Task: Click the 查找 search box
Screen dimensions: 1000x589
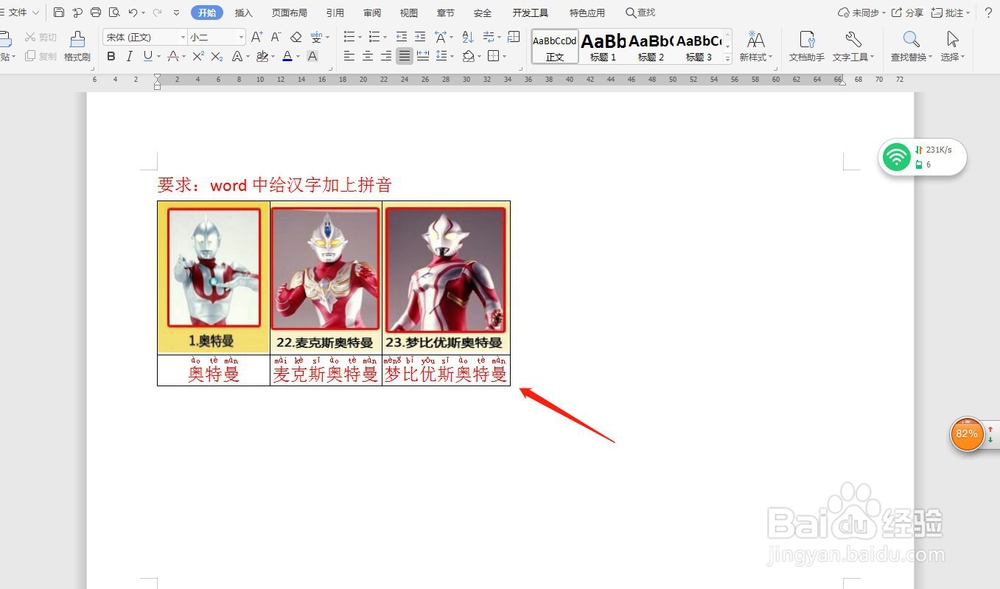Action: (640, 12)
